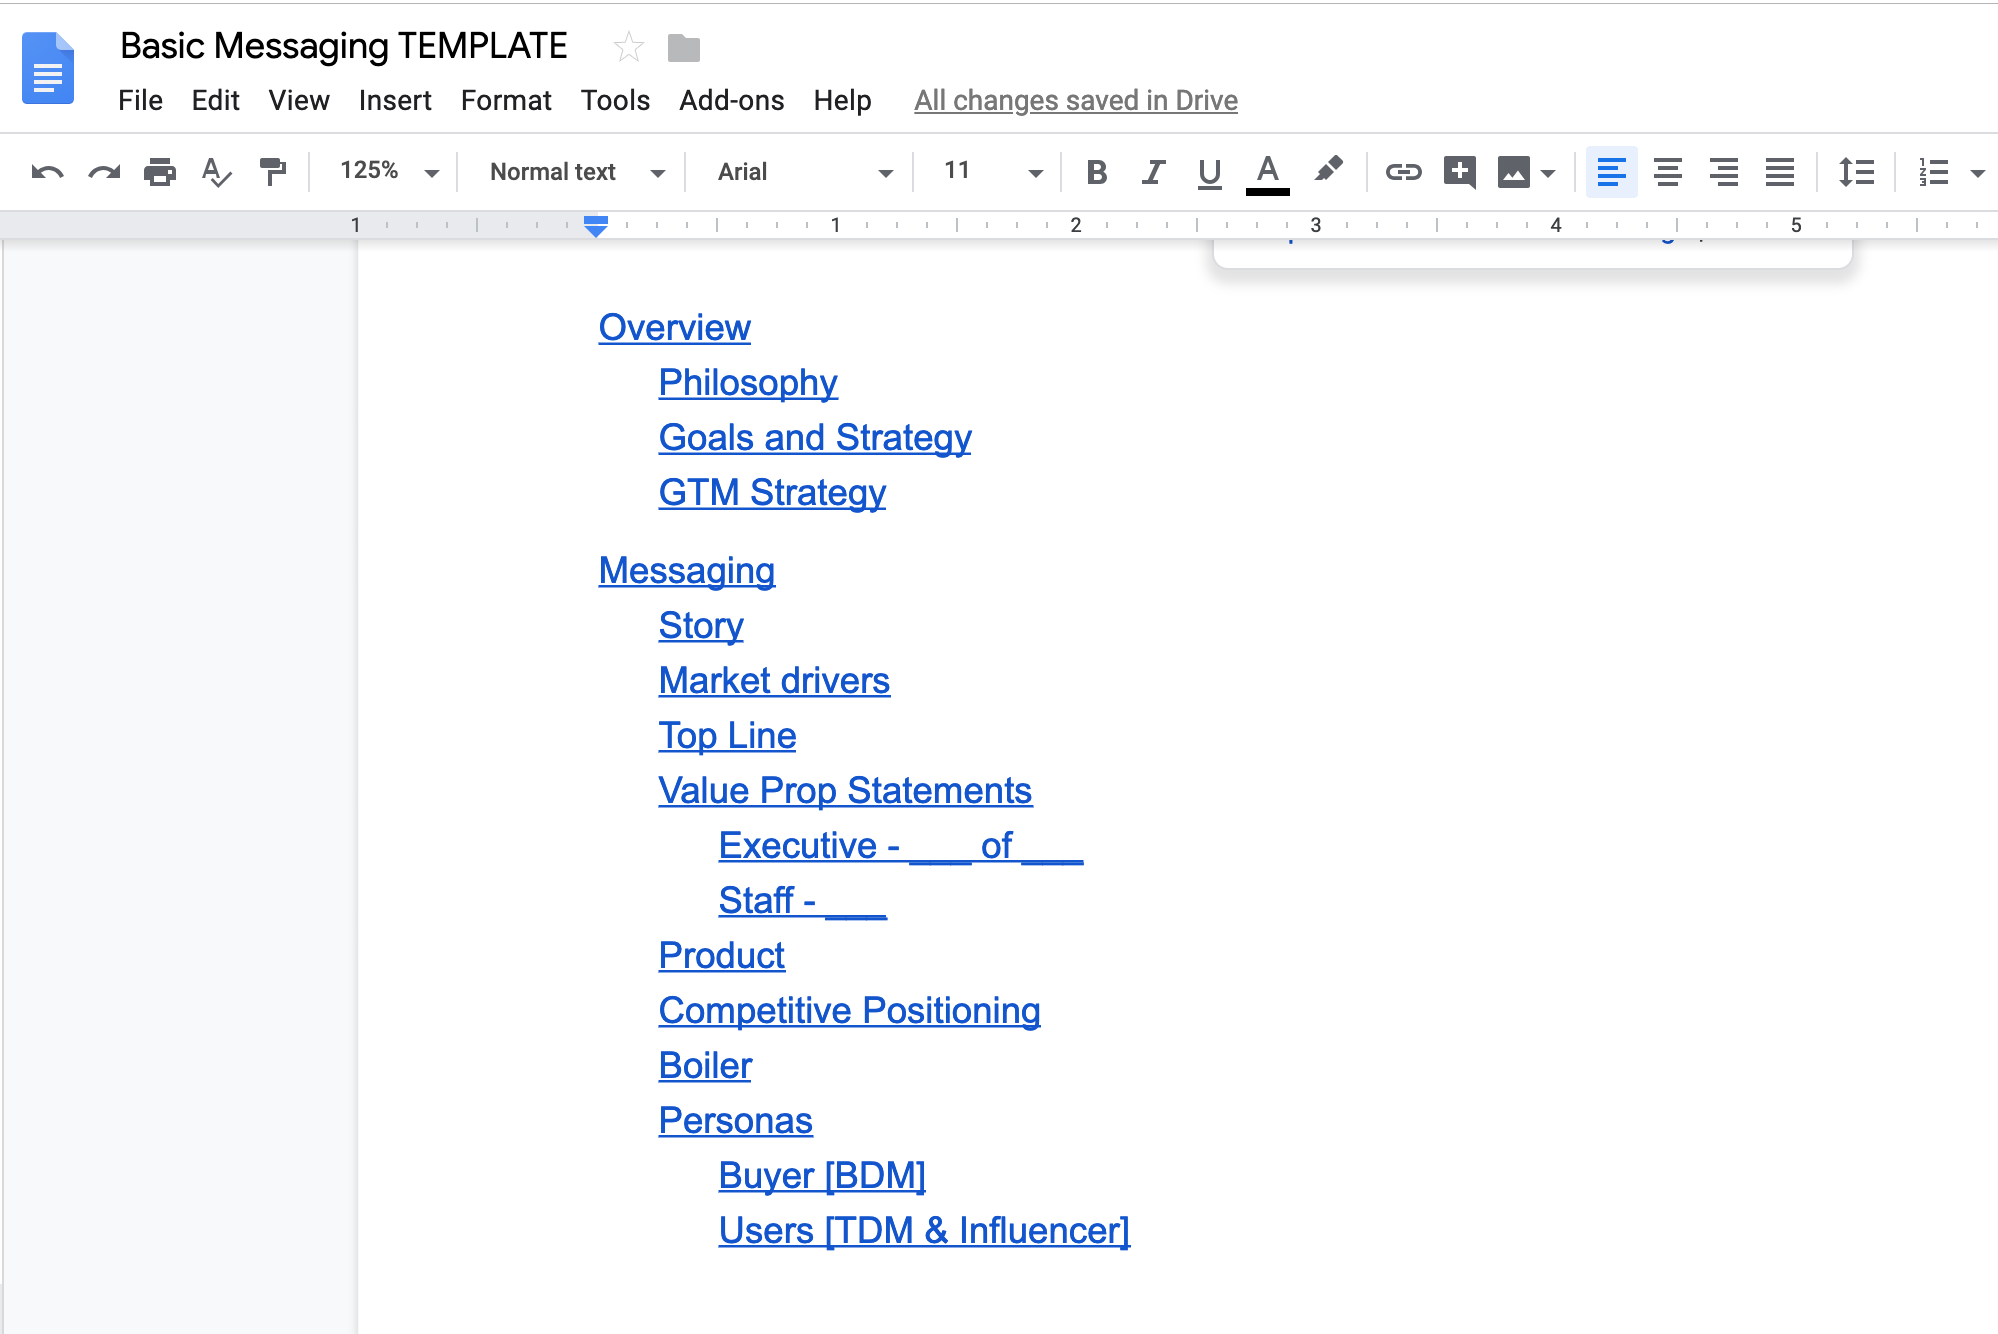Enable center text alignment
This screenshot has width=1998, height=1334.
click(x=1667, y=172)
